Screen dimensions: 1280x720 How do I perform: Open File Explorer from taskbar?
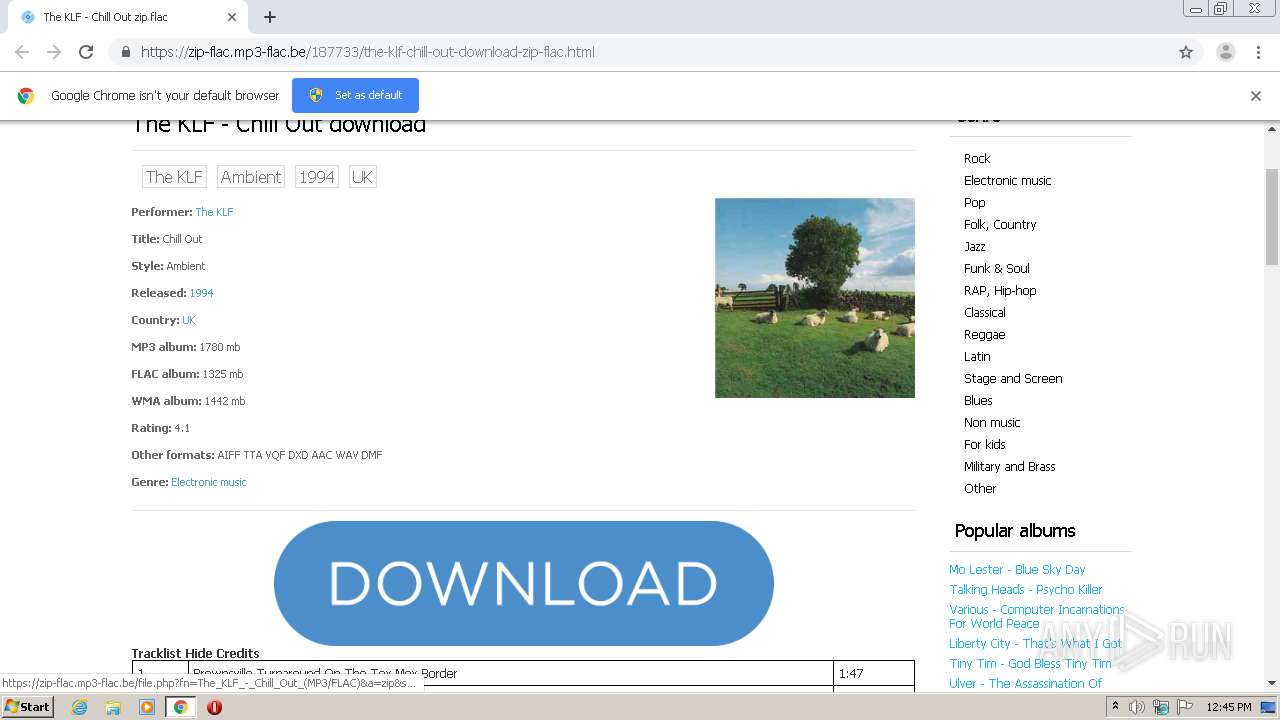pyautogui.click(x=113, y=707)
